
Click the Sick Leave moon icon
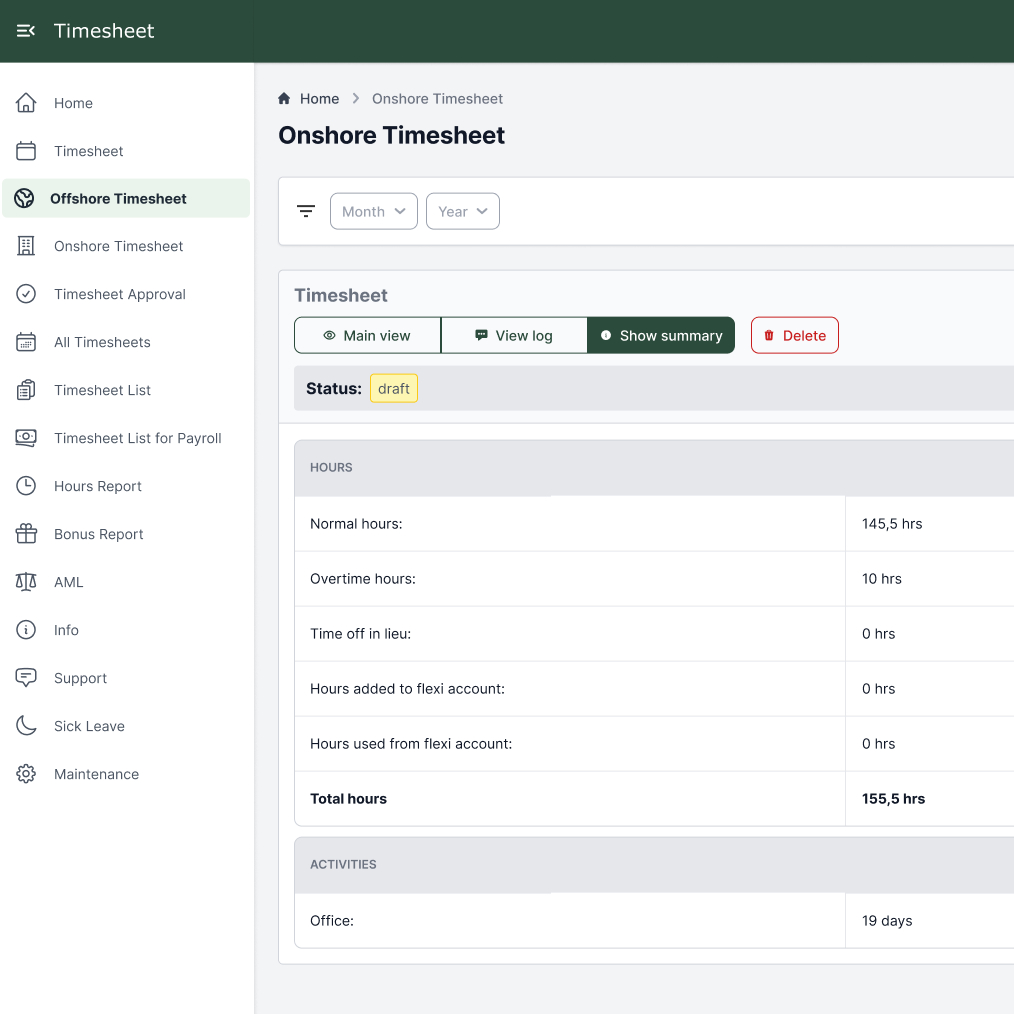tap(26, 726)
